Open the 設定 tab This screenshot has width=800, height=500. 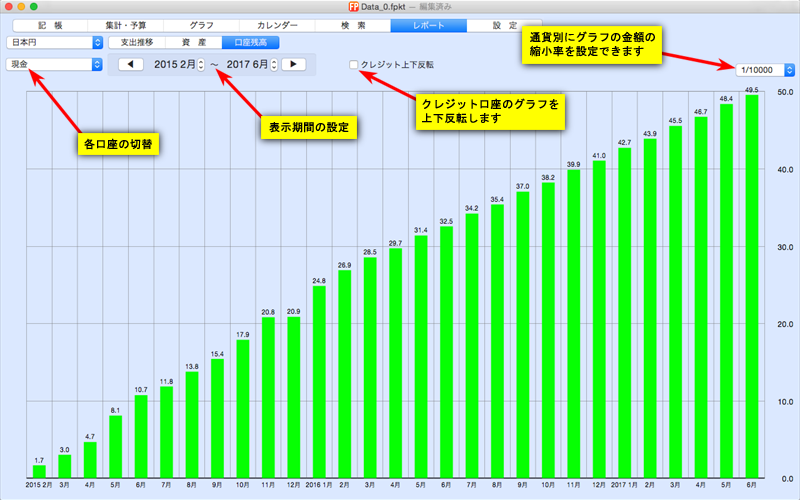(x=505, y=24)
